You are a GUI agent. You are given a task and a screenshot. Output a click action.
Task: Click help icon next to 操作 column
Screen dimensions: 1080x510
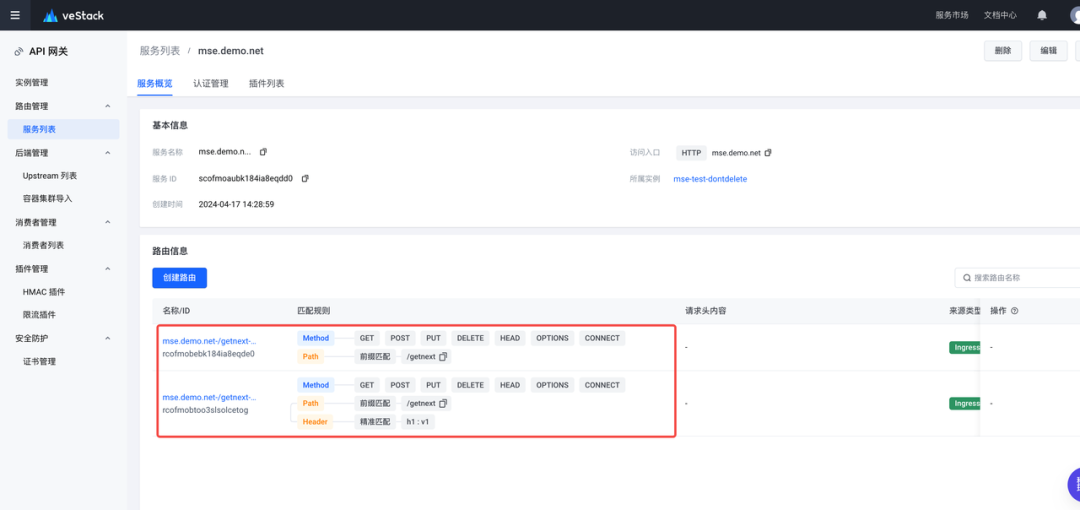click(x=1015, y=311)
